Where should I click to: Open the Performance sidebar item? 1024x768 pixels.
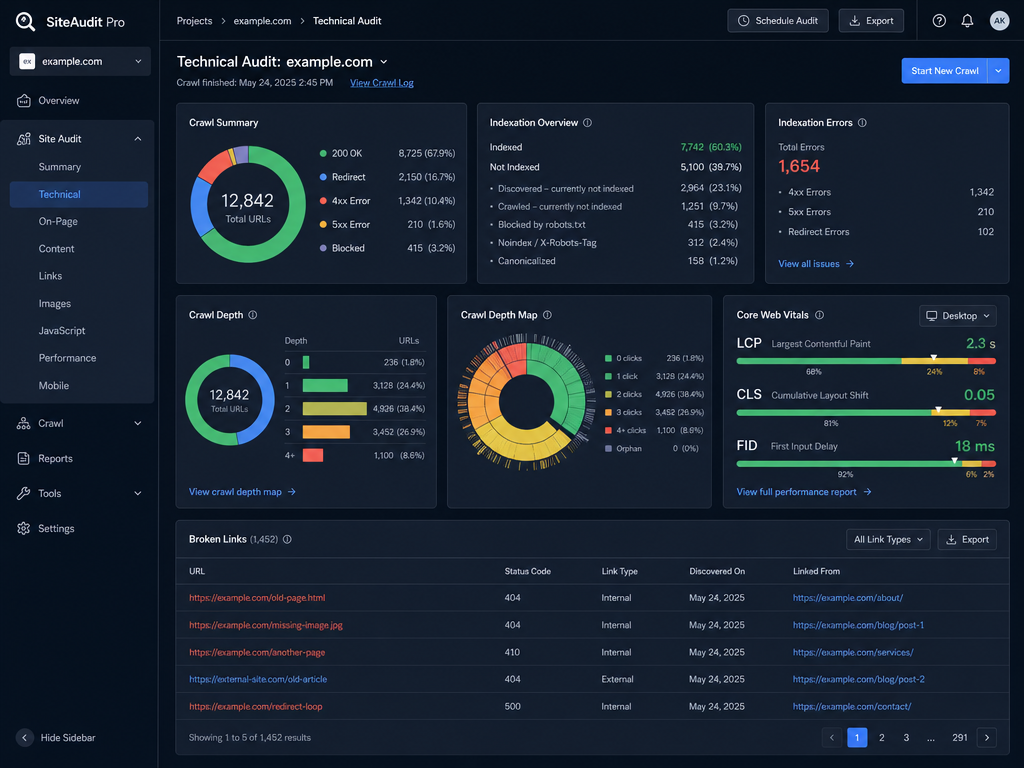click(67, 358)
